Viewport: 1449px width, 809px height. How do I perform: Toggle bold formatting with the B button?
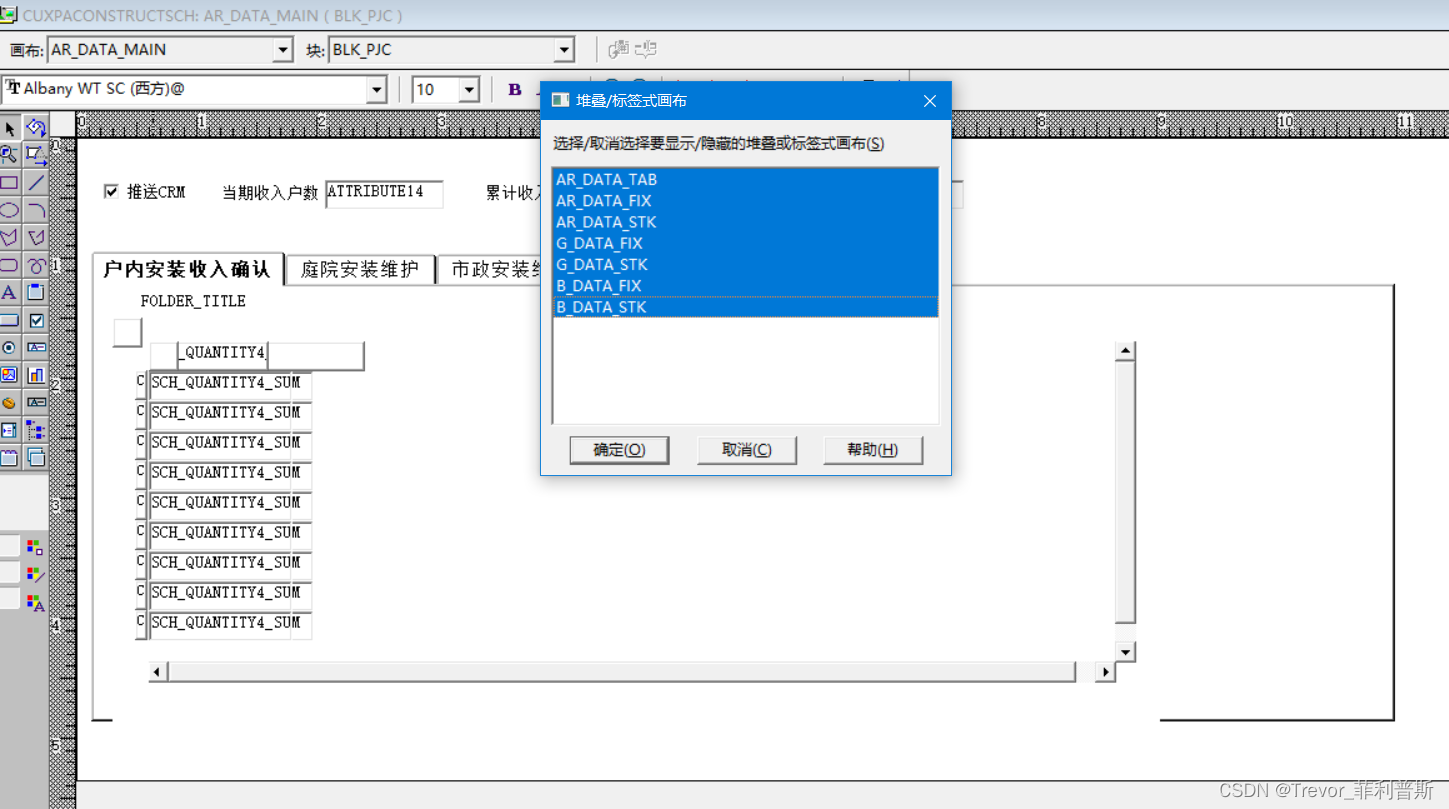pyautogui.click(x=513, y=89)
